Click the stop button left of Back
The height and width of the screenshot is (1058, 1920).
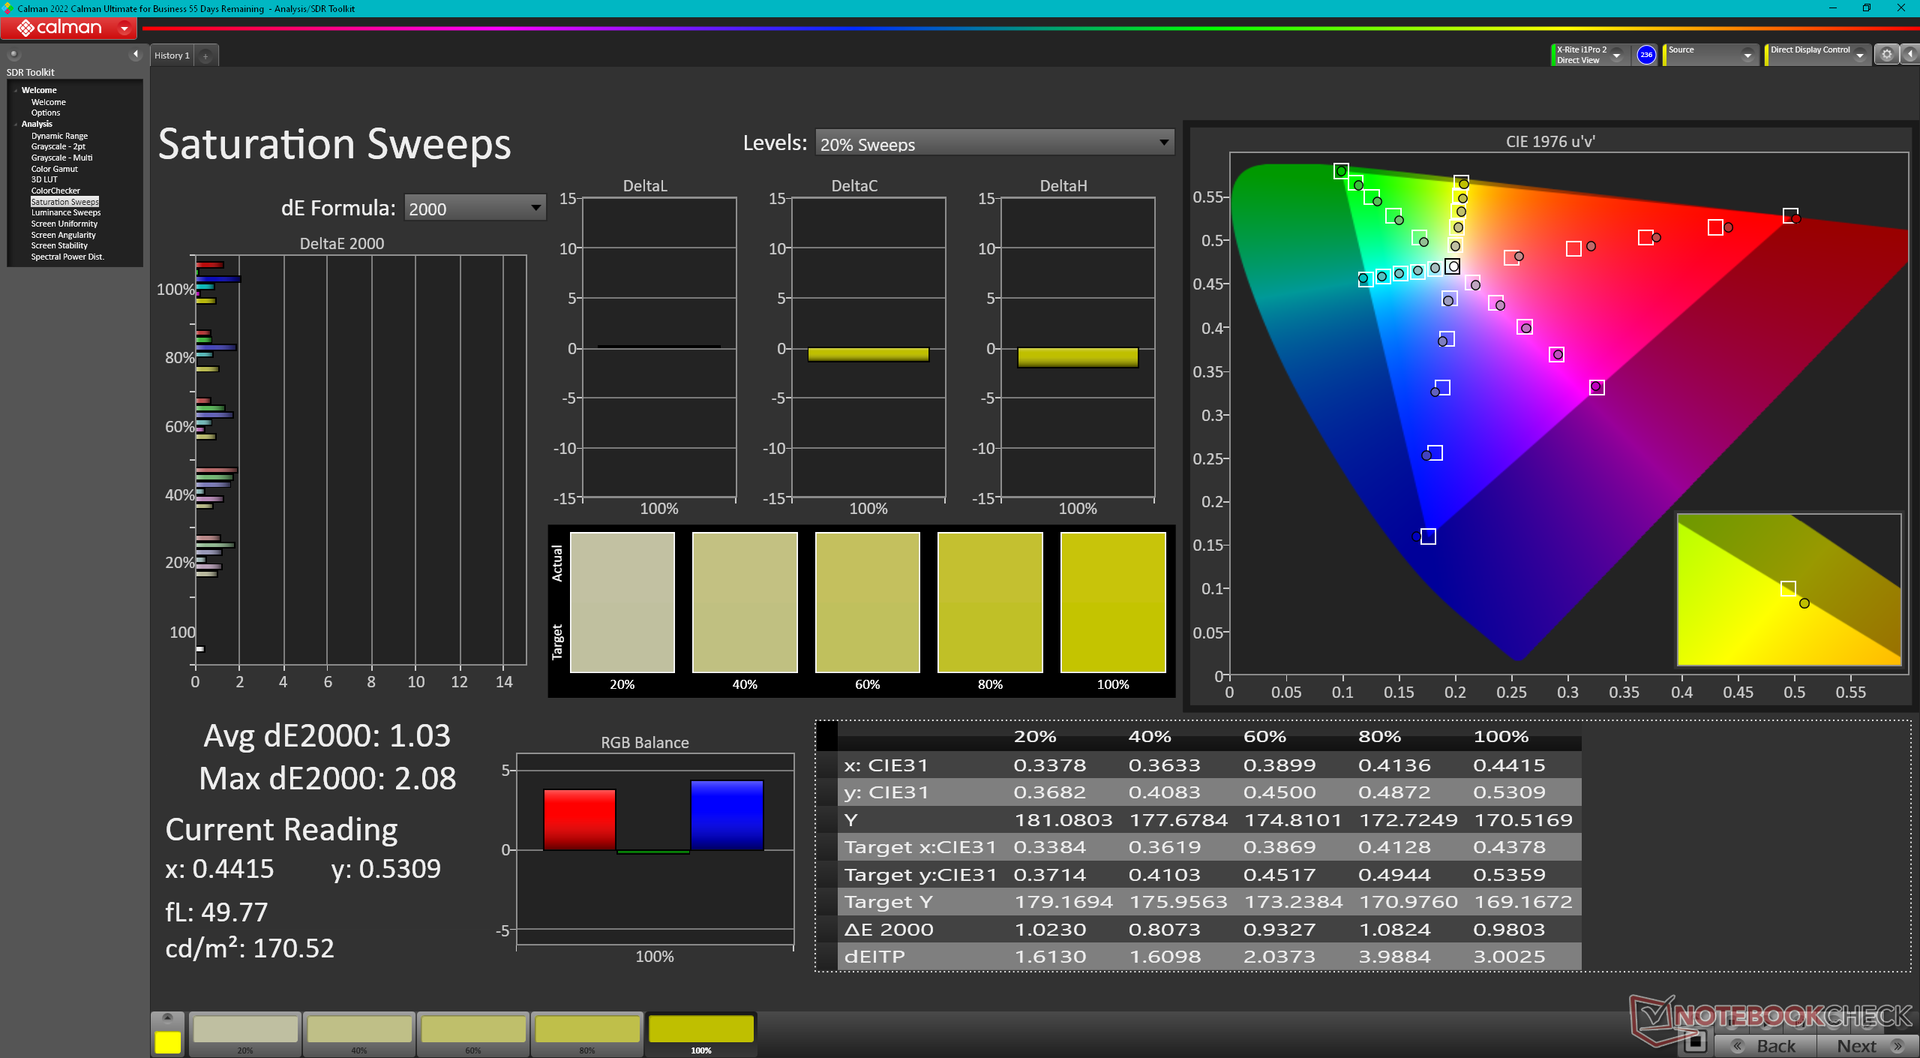pyautogui.click(x=1694, y=1043)
